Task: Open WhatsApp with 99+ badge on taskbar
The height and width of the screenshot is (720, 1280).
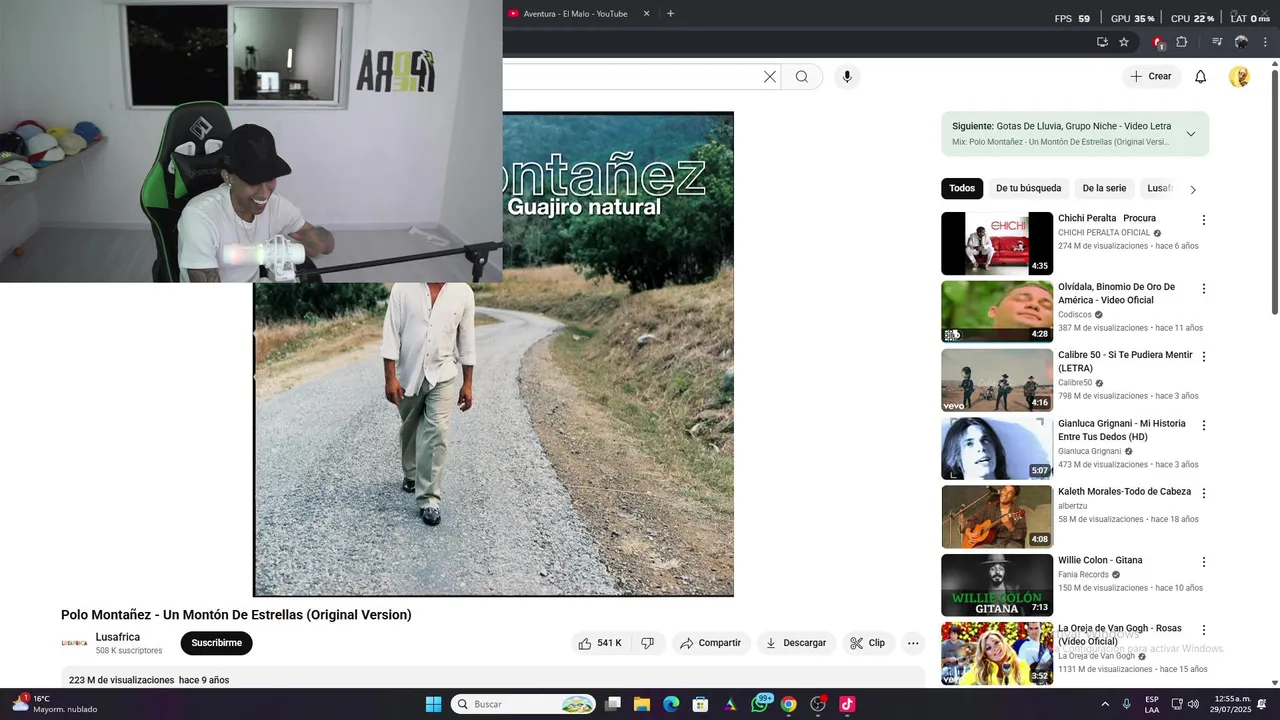Action: (760, 704)
